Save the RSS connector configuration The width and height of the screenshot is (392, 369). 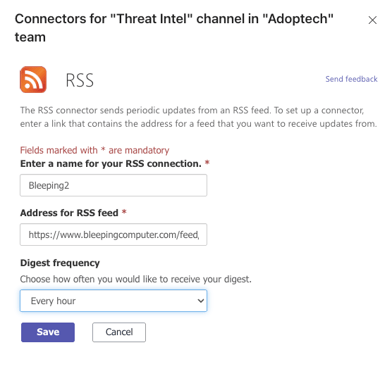[x=48, y=332]
